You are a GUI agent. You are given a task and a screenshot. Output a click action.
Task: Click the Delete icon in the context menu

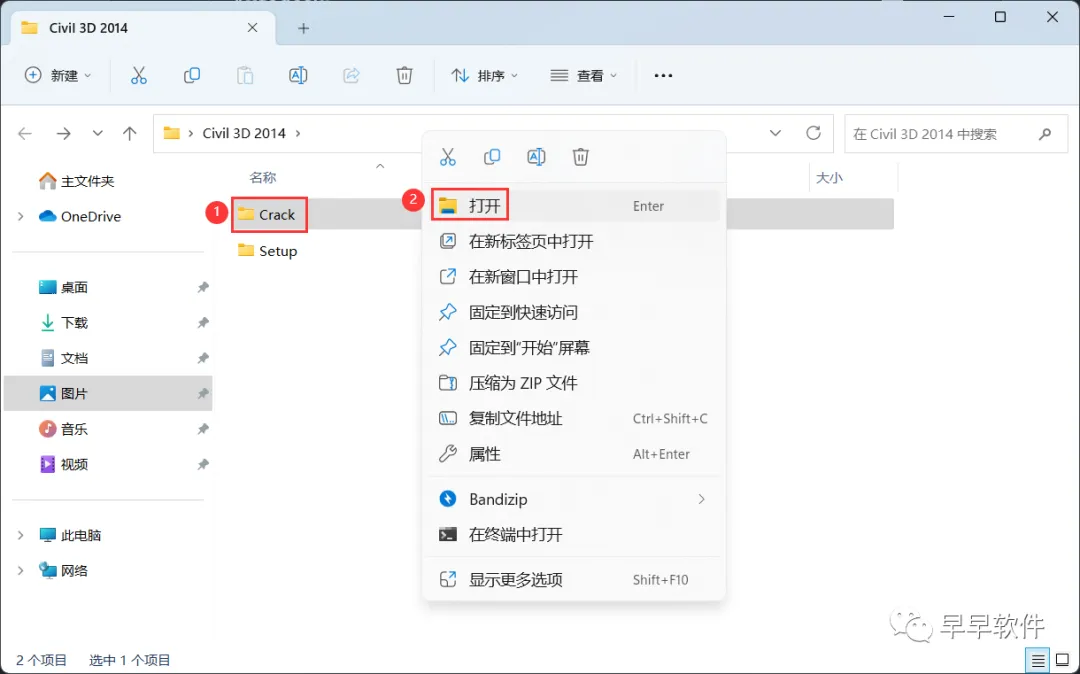tap(581, 157)
